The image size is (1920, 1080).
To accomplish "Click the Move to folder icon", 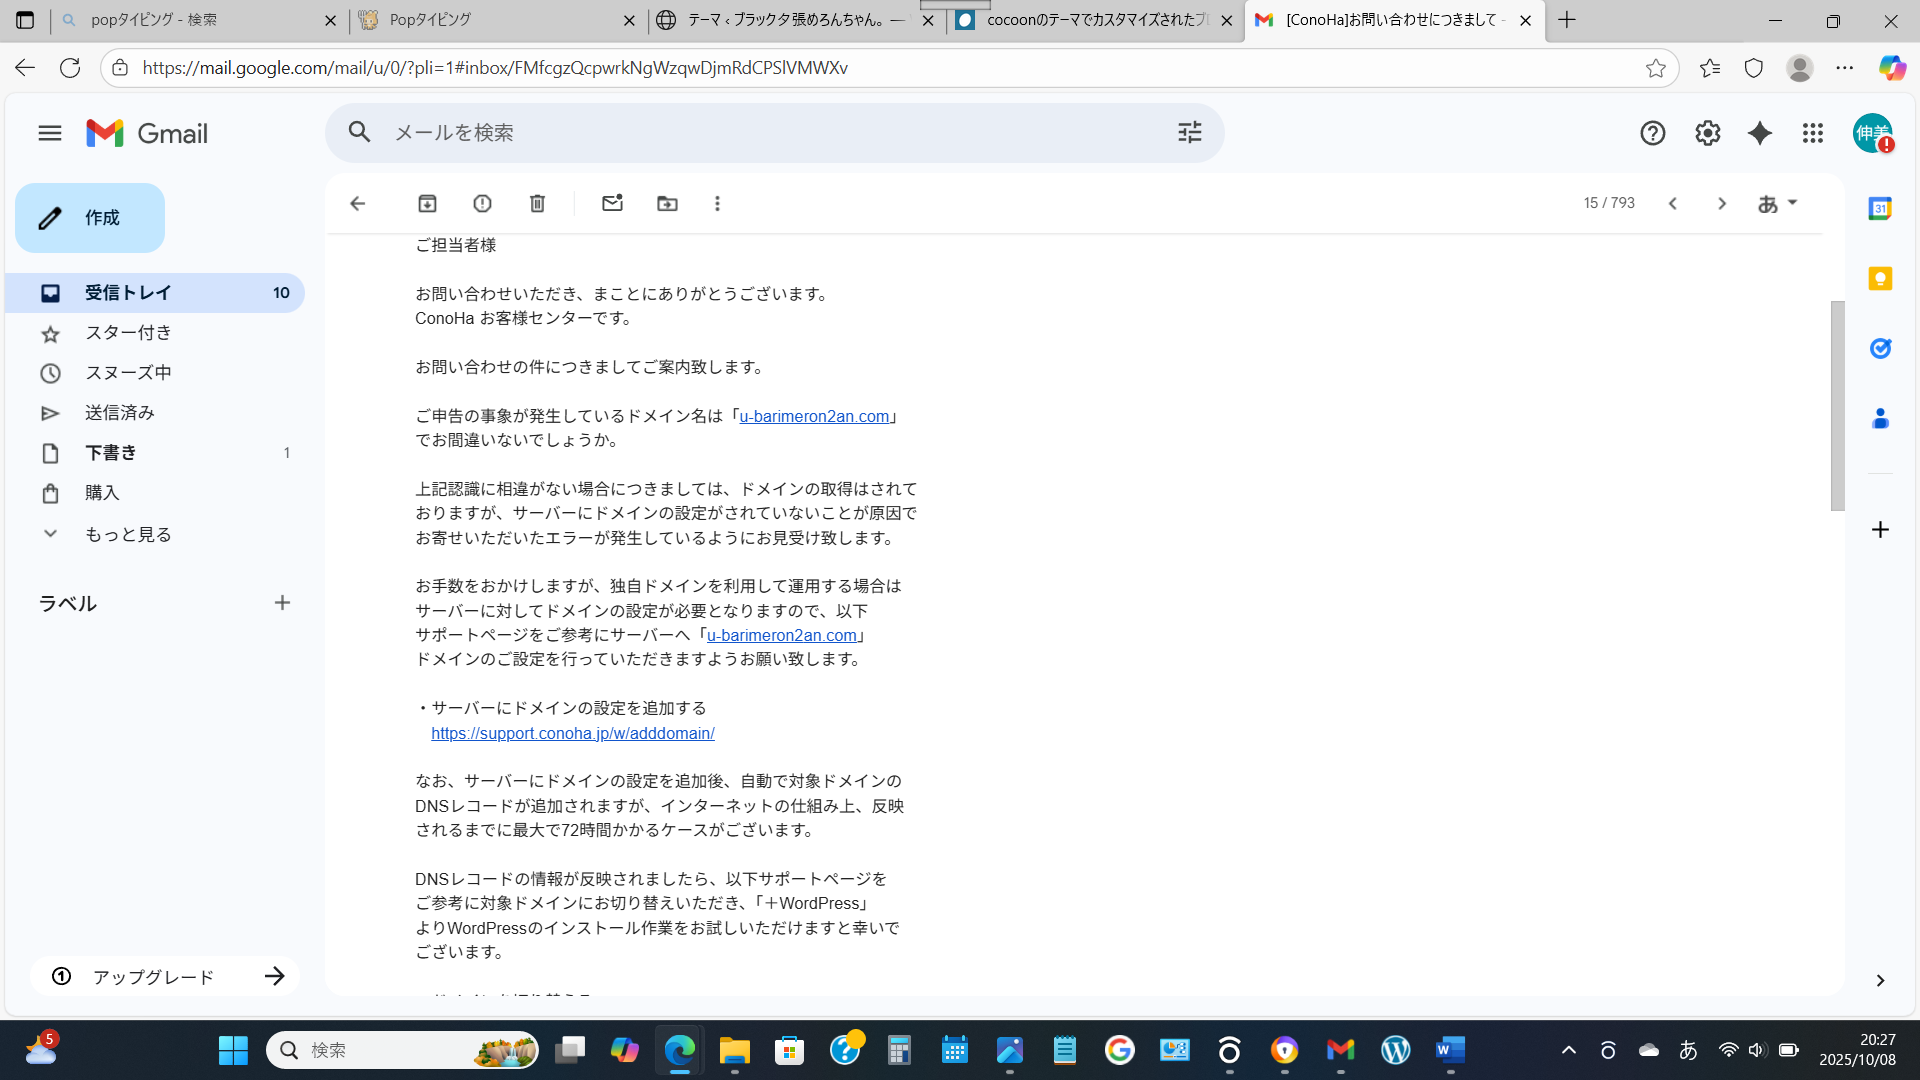I will click(x=667, y=204).
